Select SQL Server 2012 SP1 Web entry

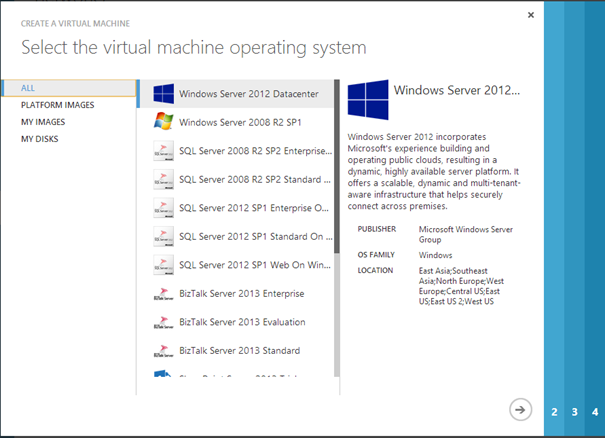point(254,265)
